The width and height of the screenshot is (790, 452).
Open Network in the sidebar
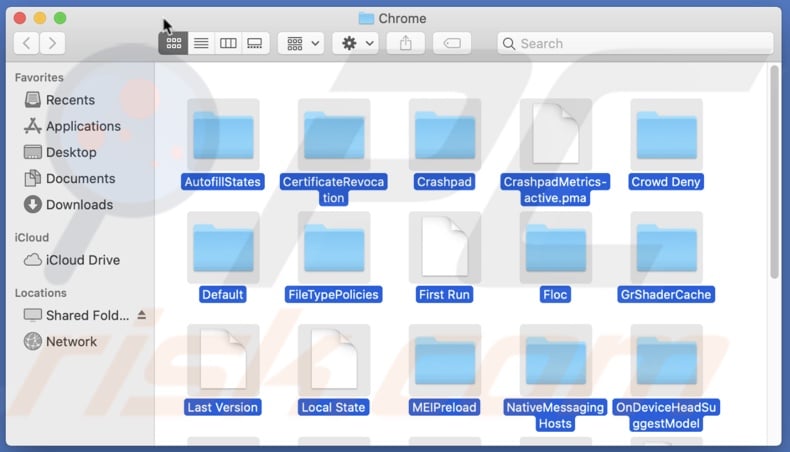pos(60,342)
